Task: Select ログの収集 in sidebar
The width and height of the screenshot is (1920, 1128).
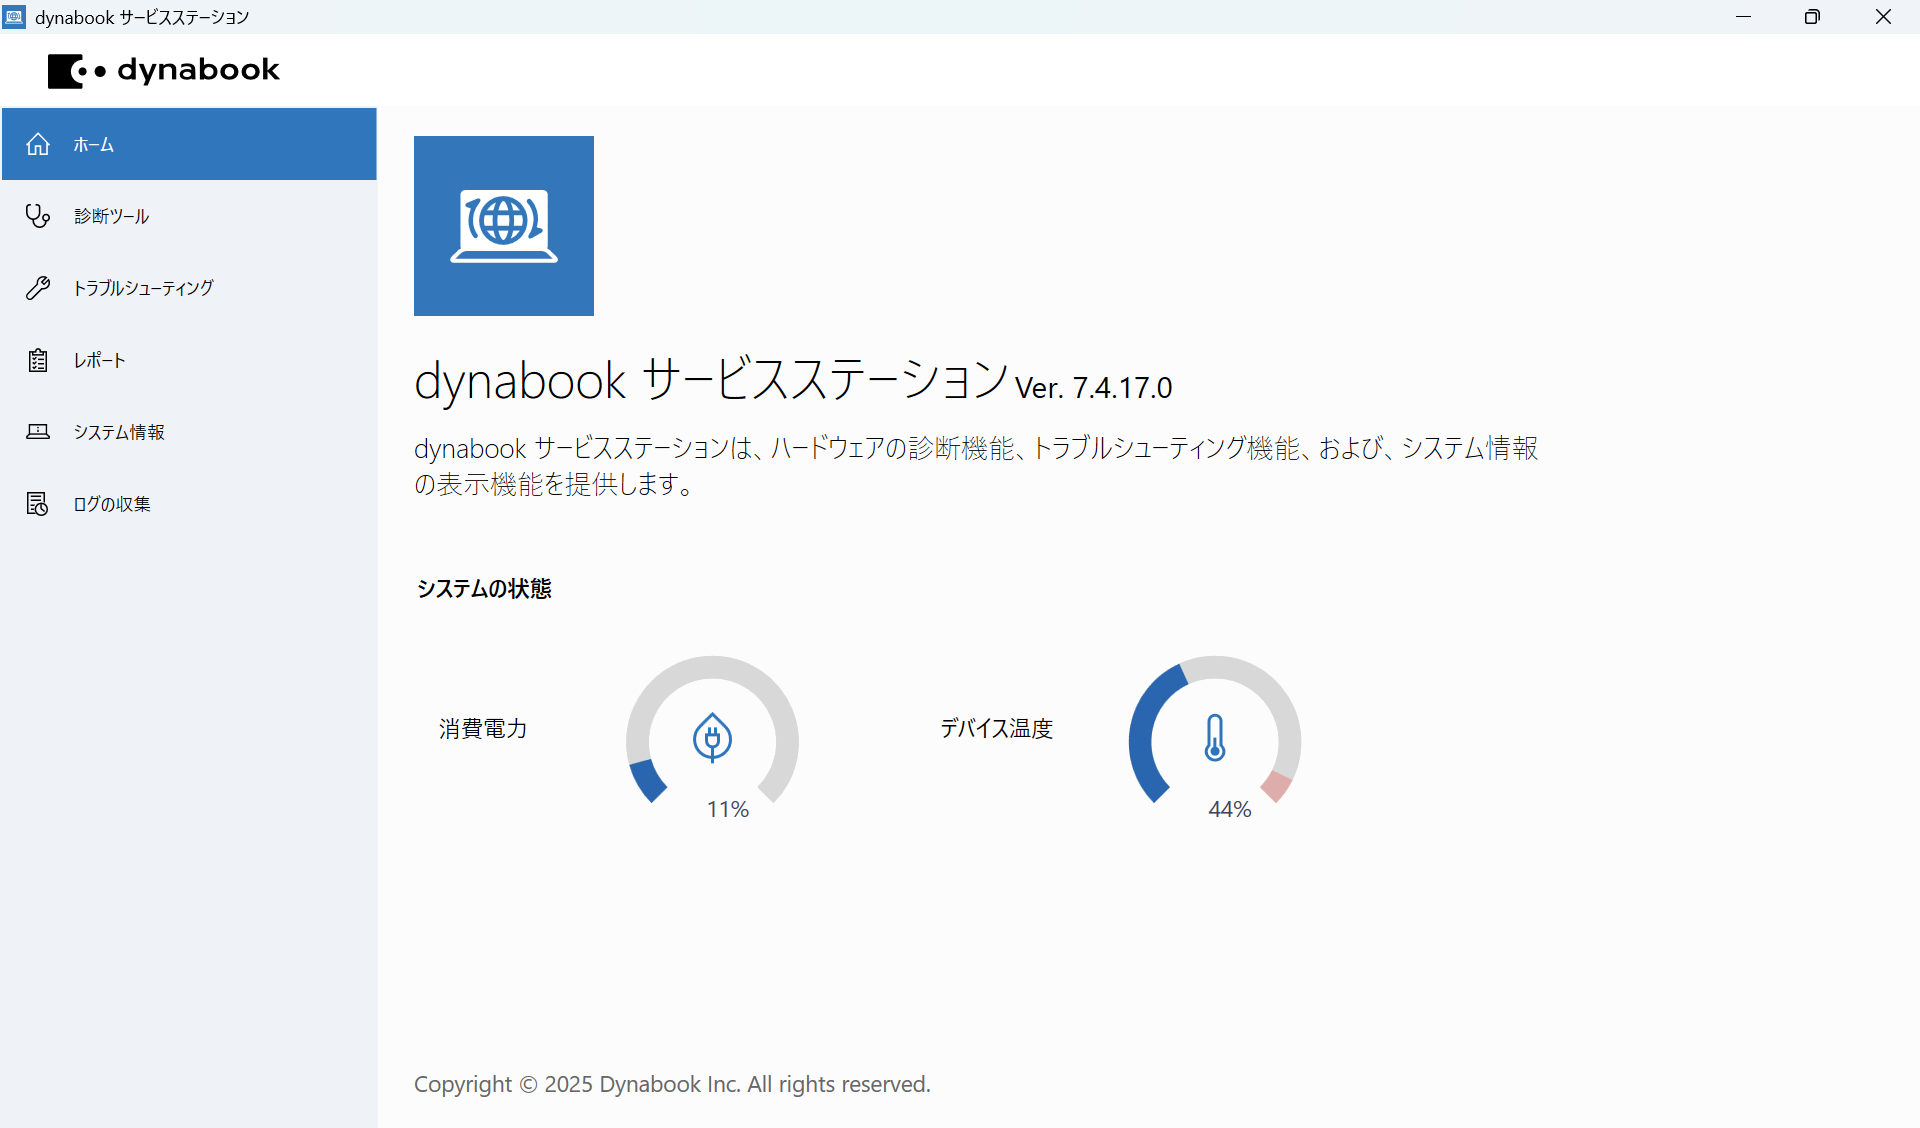Action: tap(112, 504)
